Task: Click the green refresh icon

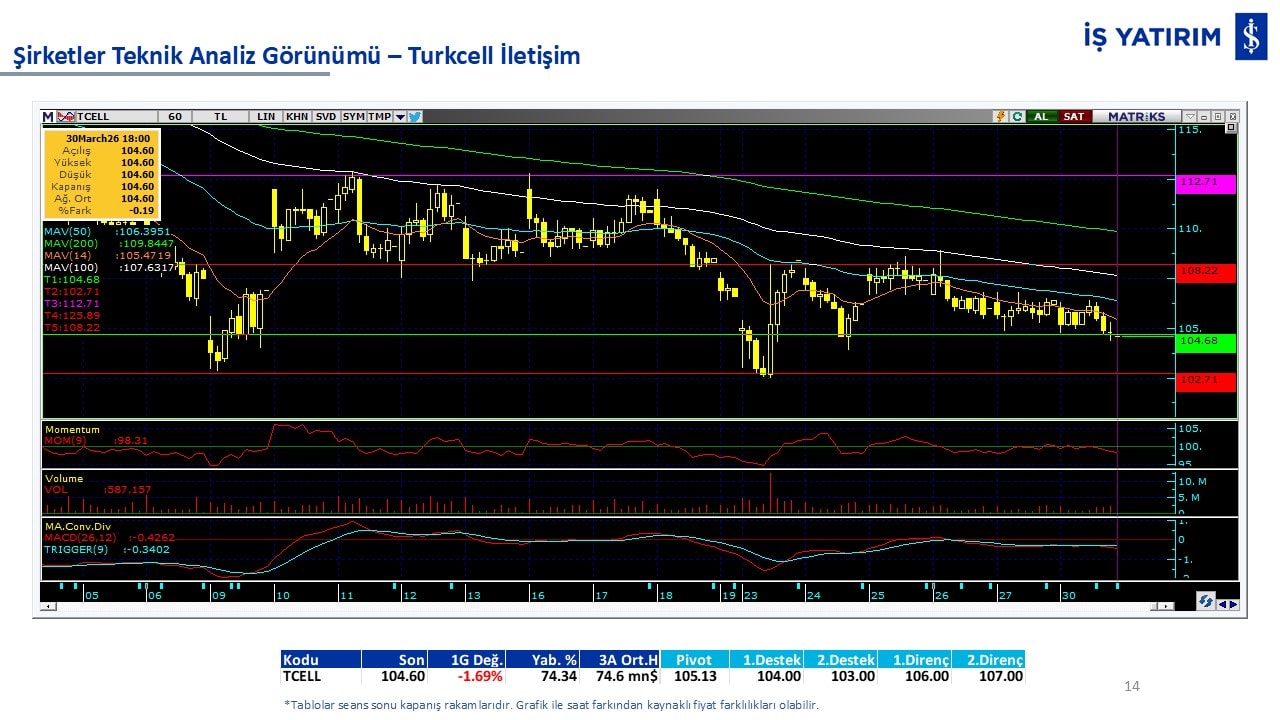Action: pos(1017,117)
